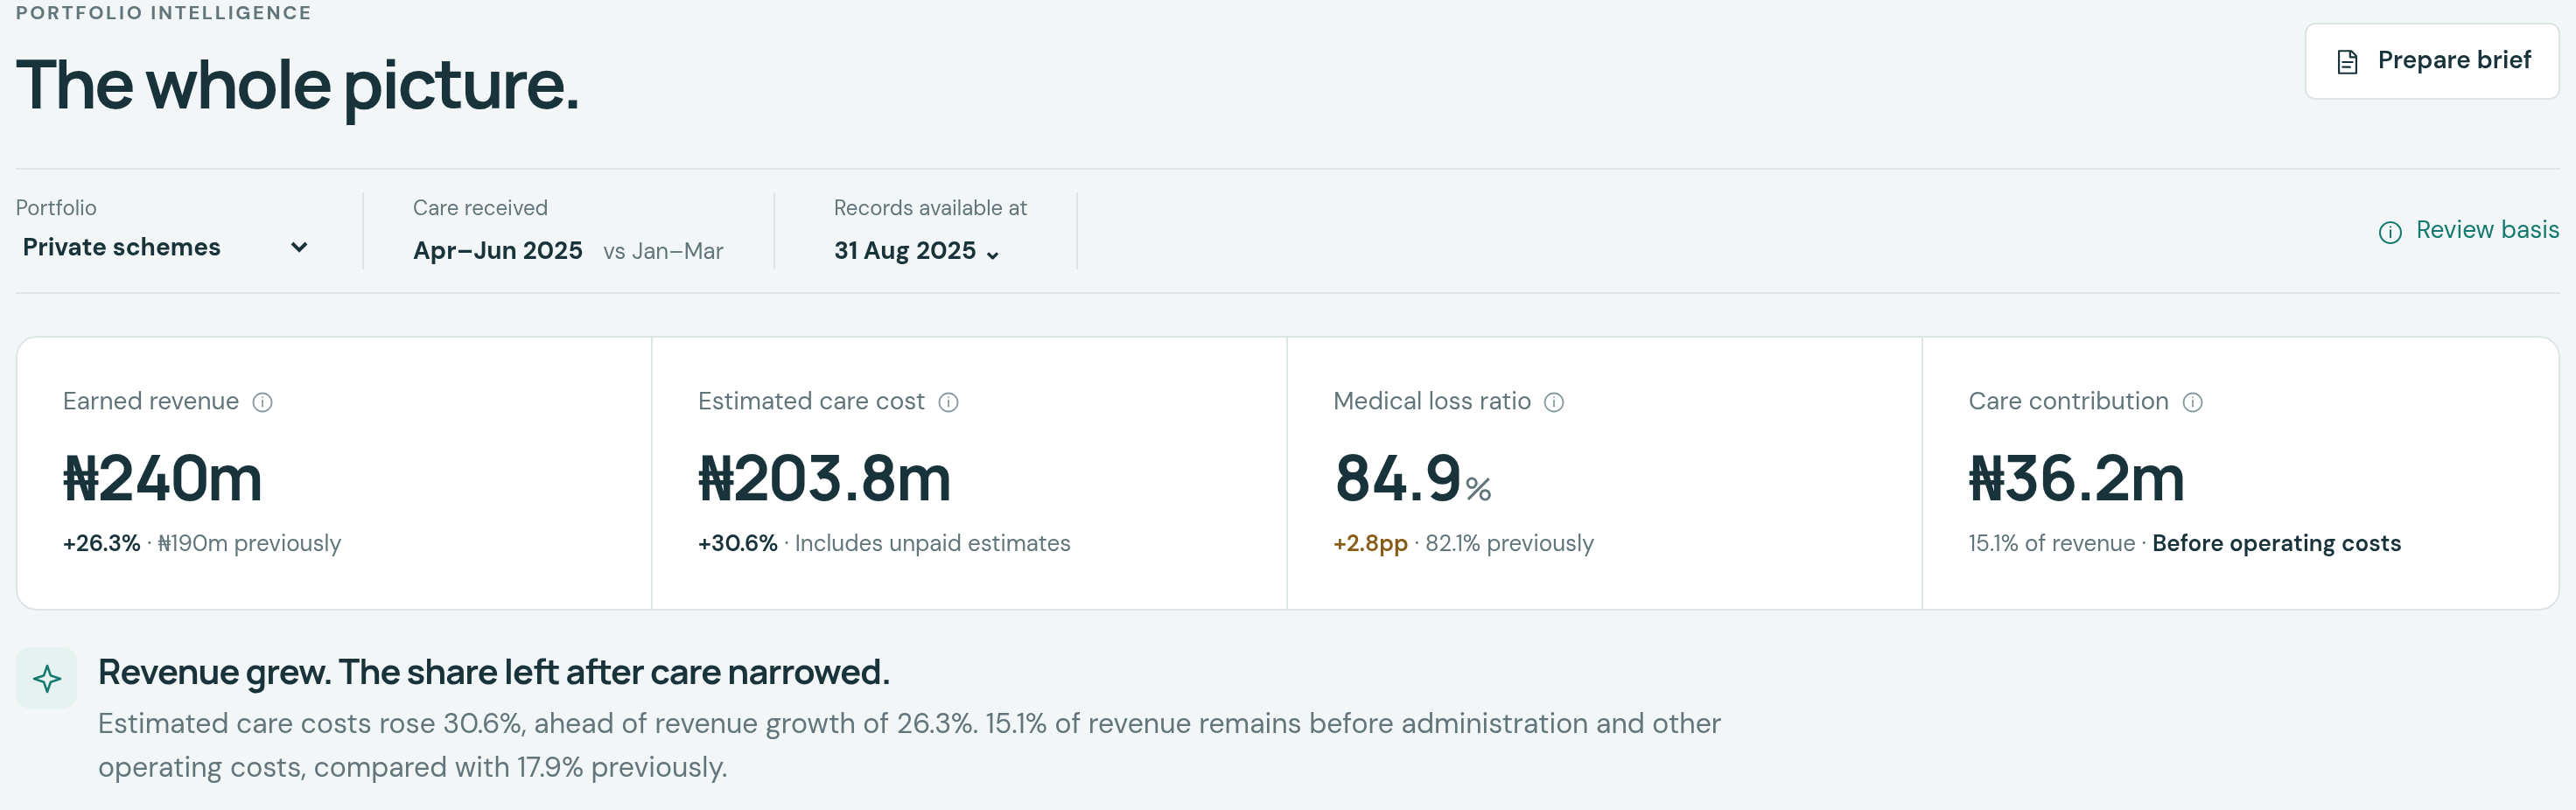Show info for Care contribution
Screen dimensions: 2576x810
click(x=2192, y=402)
